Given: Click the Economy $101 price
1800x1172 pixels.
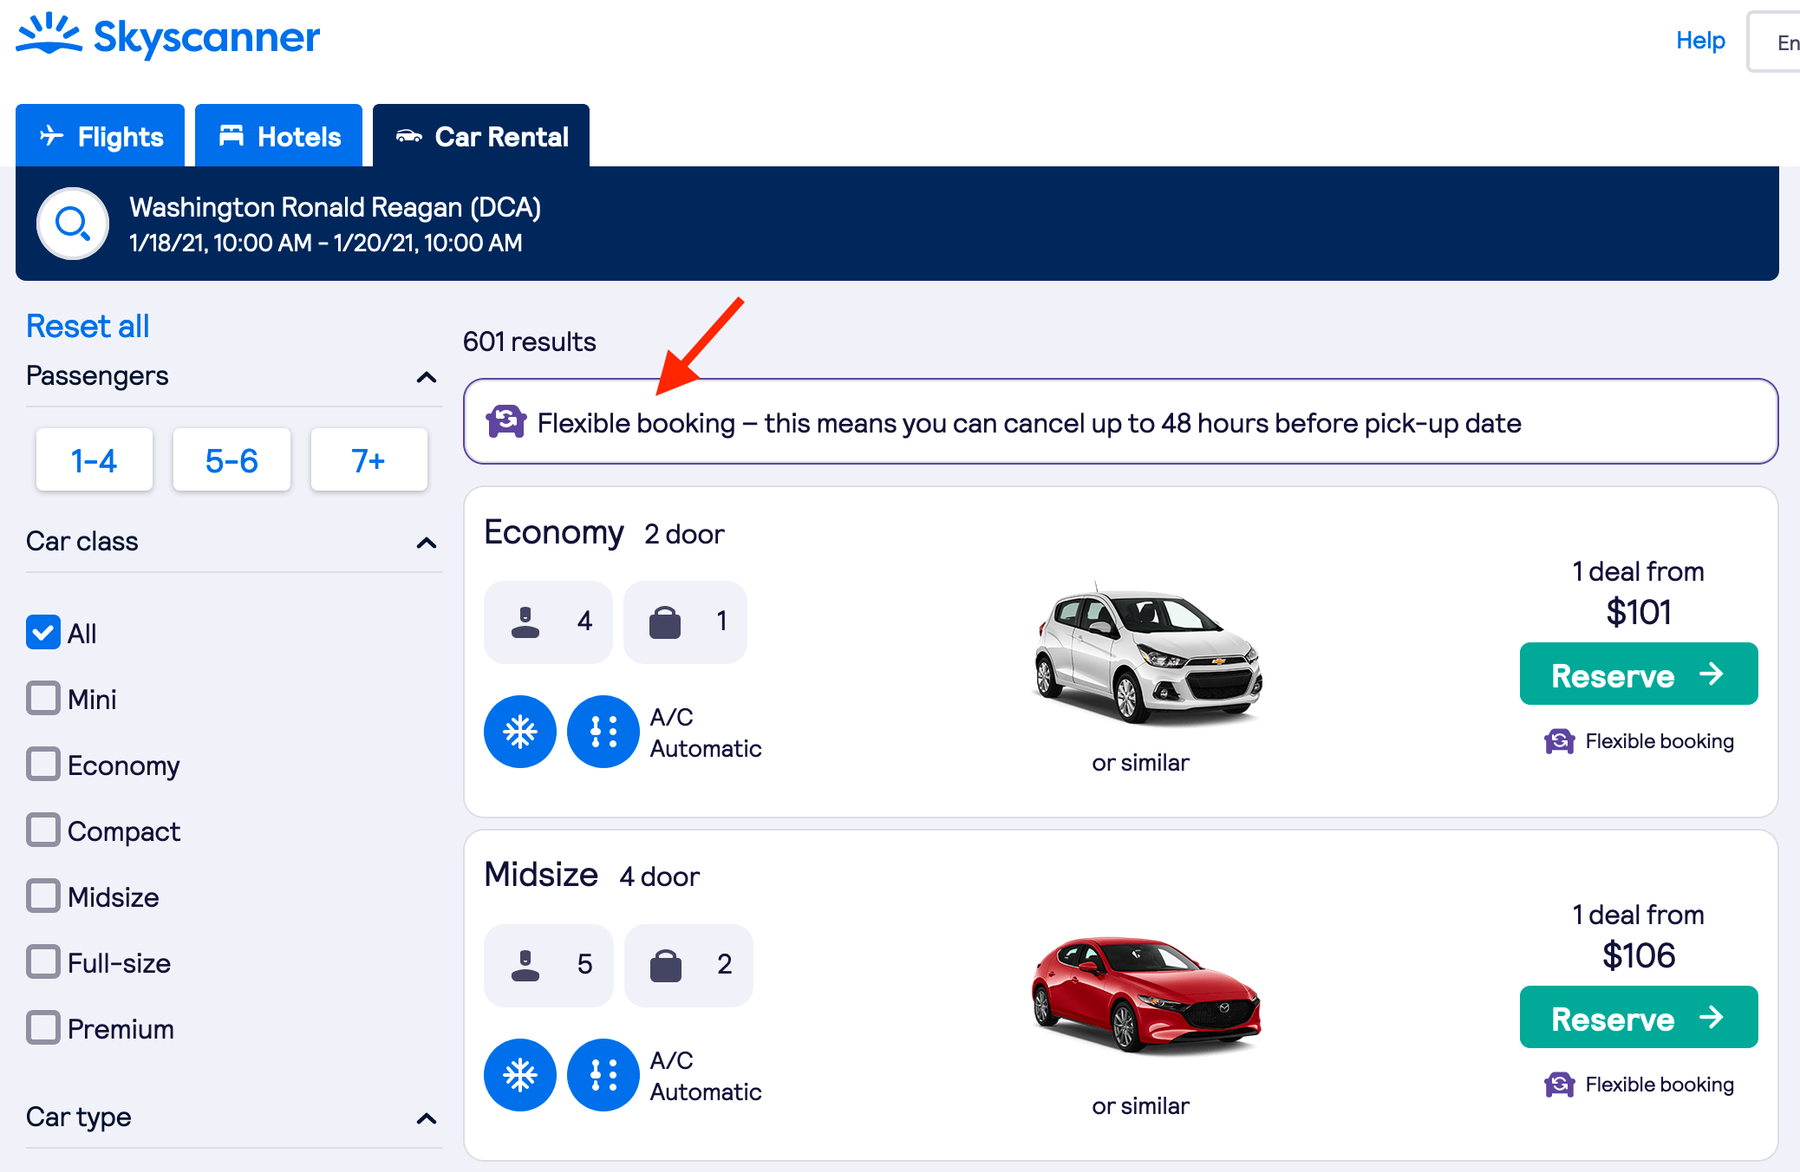Looking at the screenshot, I should pyautogui.click(x=1638, y=612).
